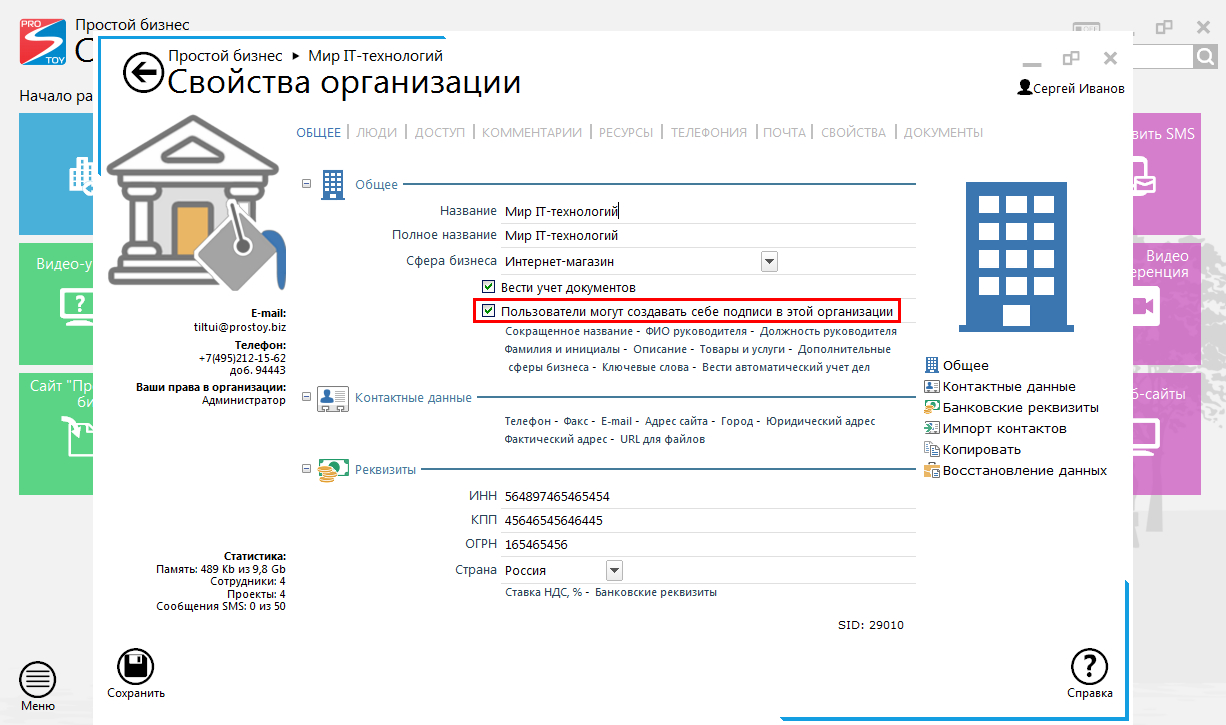Click the Контактные данные section card icon
The image size is (1226, 725).
coord(333,398)
